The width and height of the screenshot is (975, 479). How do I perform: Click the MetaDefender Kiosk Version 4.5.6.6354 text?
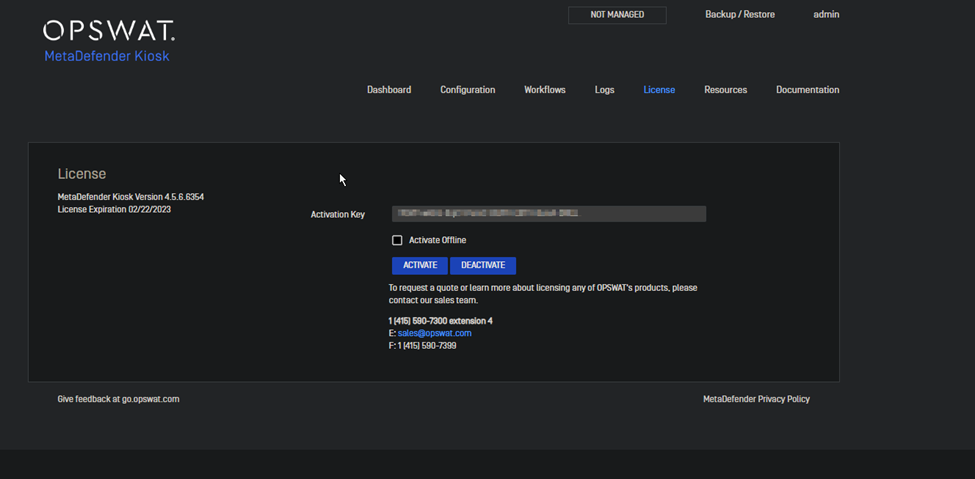pyautogui.click(x=131, y=197)
